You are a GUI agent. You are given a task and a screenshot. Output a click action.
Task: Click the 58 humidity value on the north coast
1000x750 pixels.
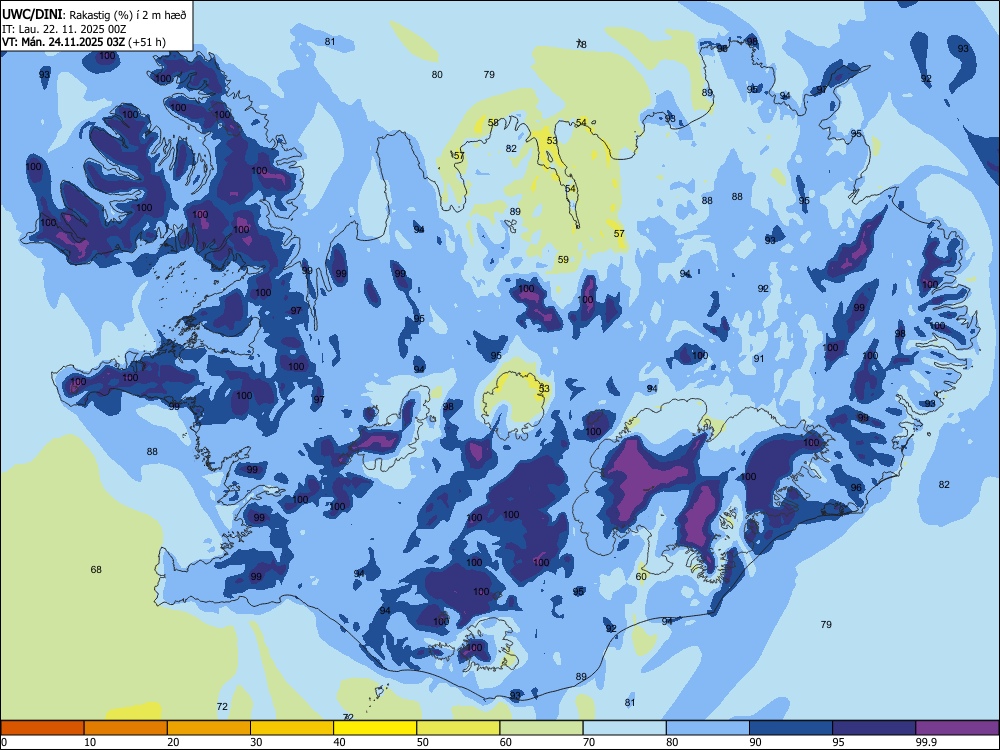click(x=493, y=122)
